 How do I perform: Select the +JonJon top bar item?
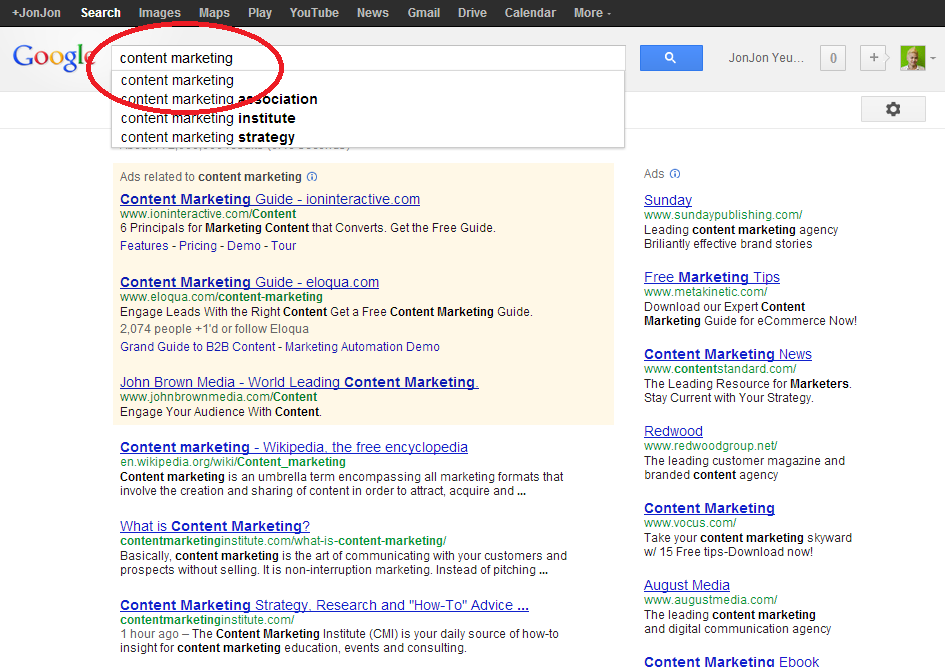tap(36, 13)
